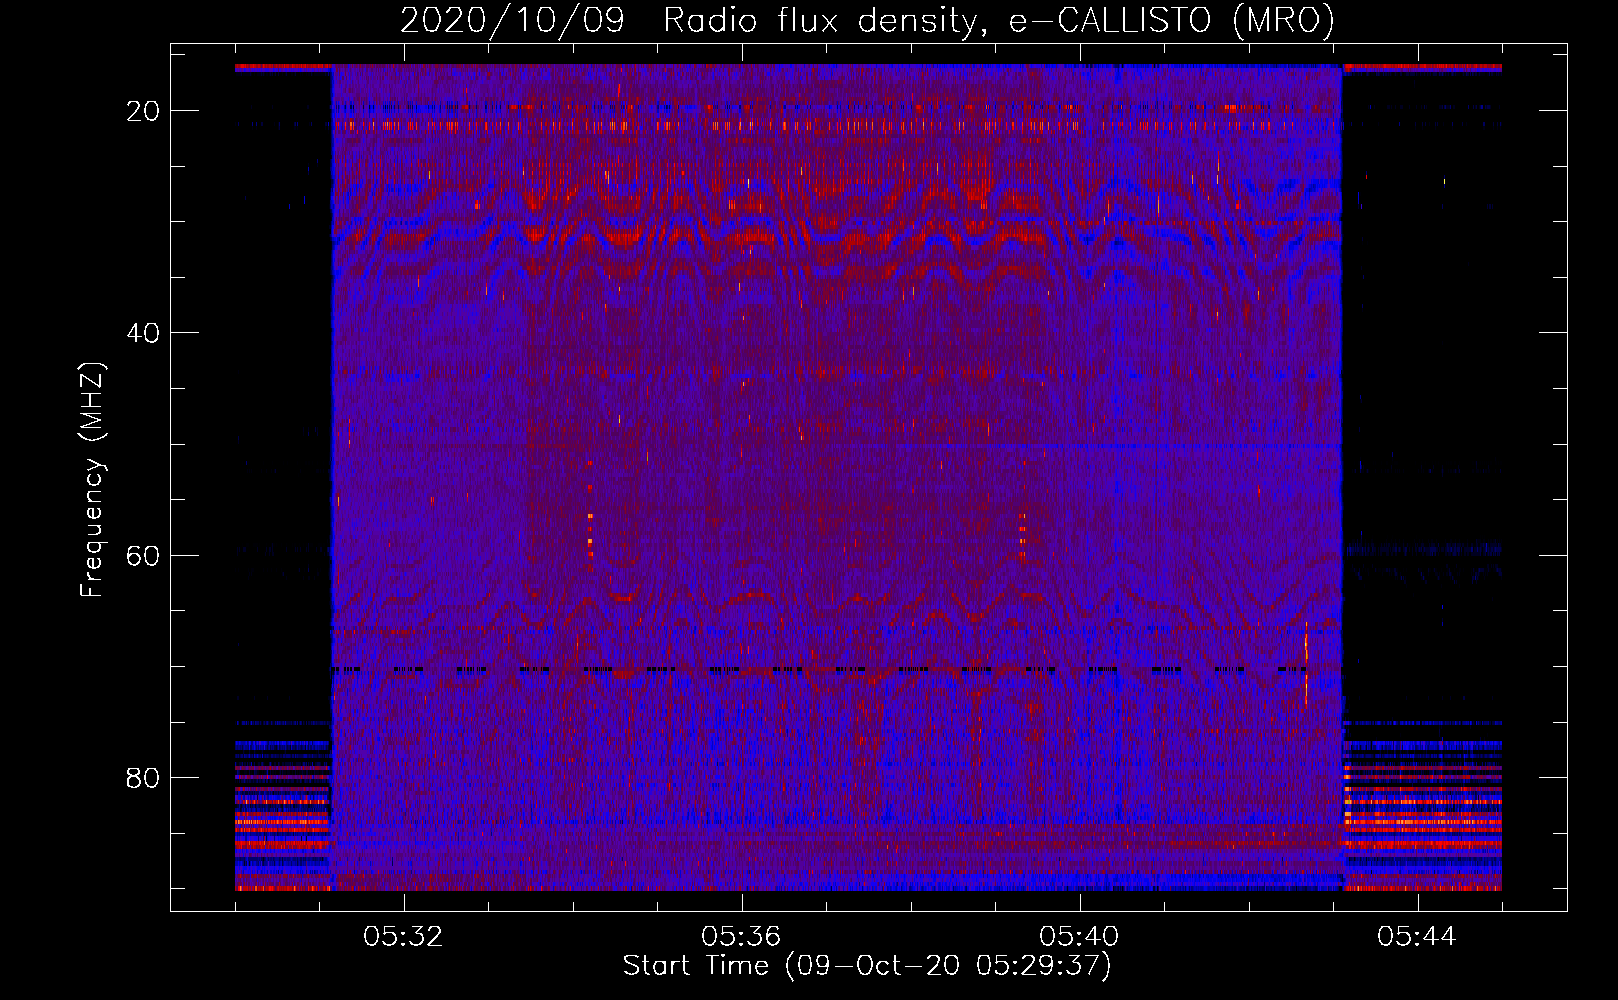This screenshot has width=1618, height=1000.
Task: Select the 05:40 time axis label
Action: 1079,937
